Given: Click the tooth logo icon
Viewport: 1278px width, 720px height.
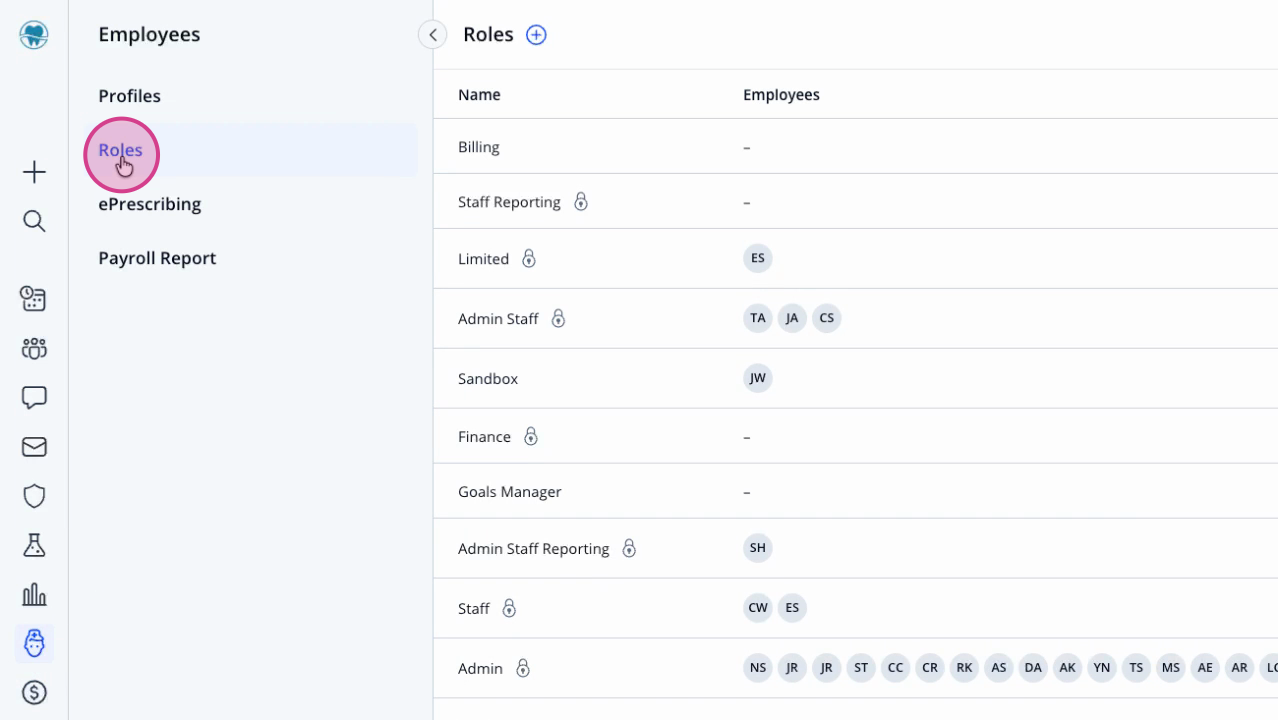Looking at the screenshot, I should click(x=34, y=35).
